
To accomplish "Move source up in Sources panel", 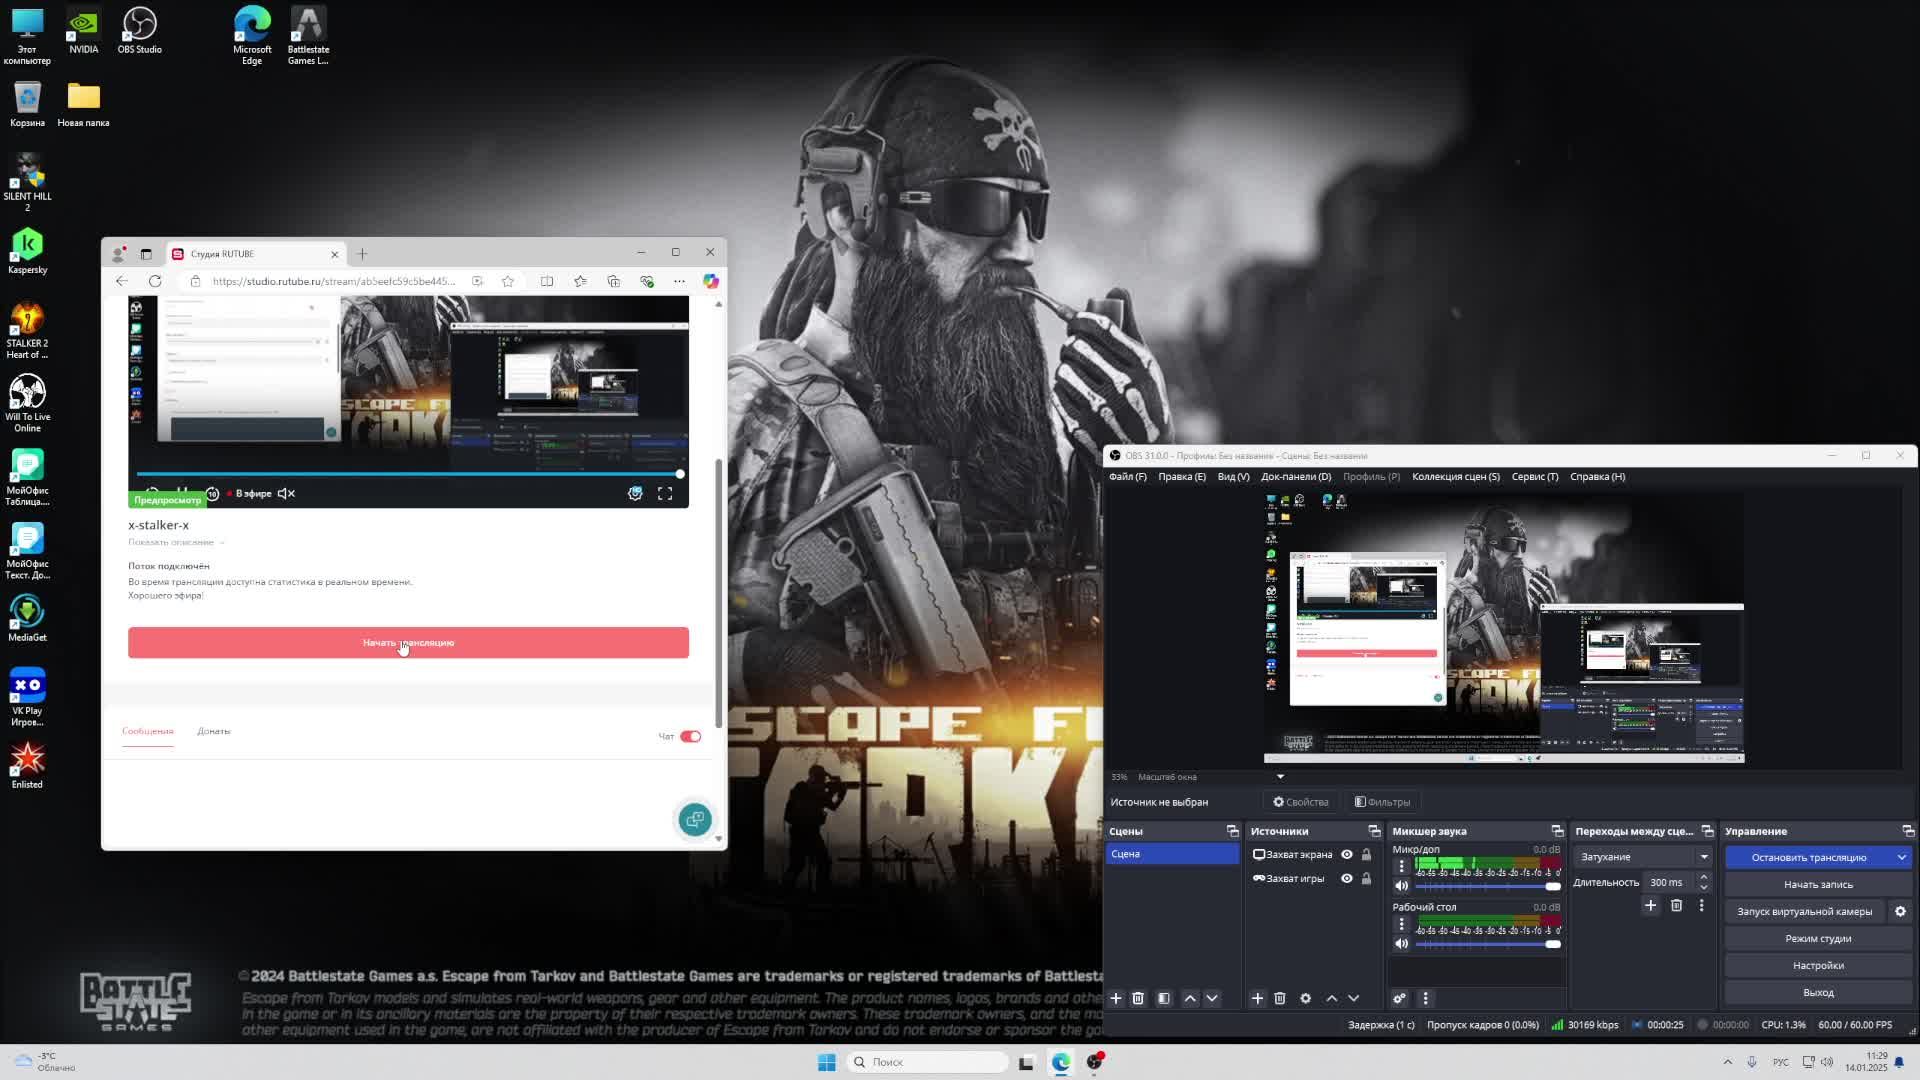I will 1332,998.
